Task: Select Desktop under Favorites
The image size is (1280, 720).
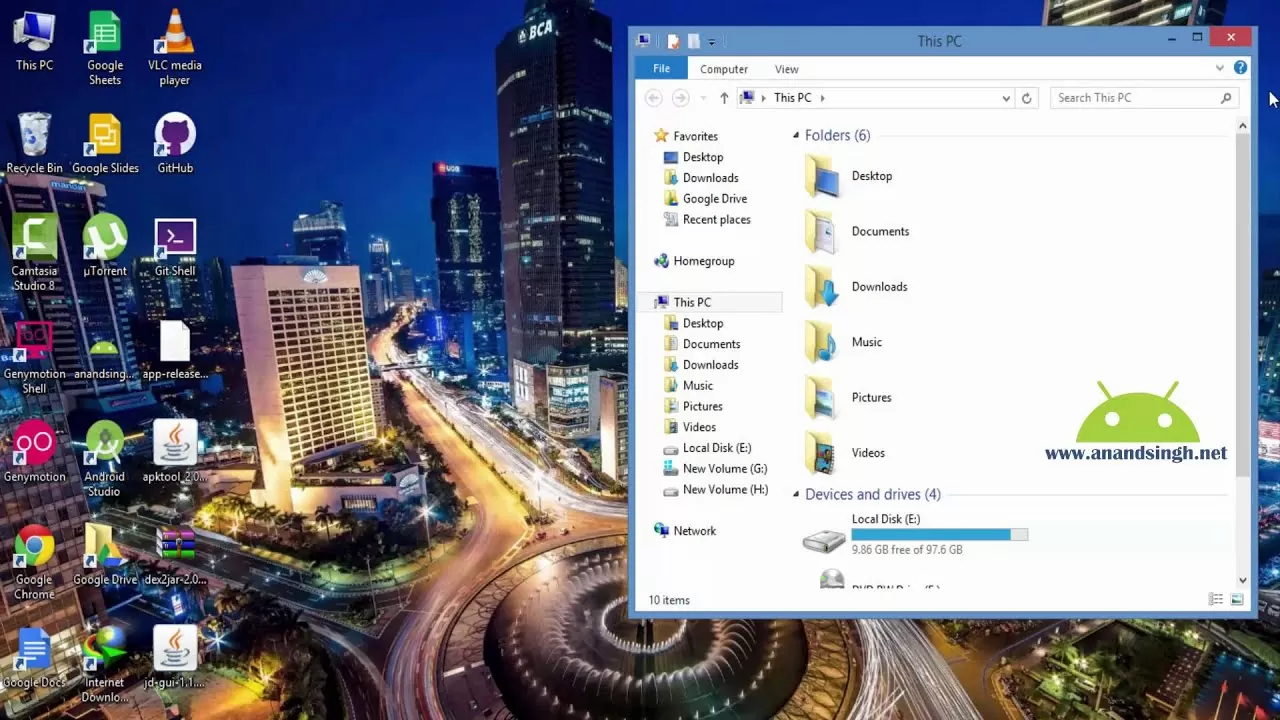Action: pyautogui.click(x=692, y=157)
